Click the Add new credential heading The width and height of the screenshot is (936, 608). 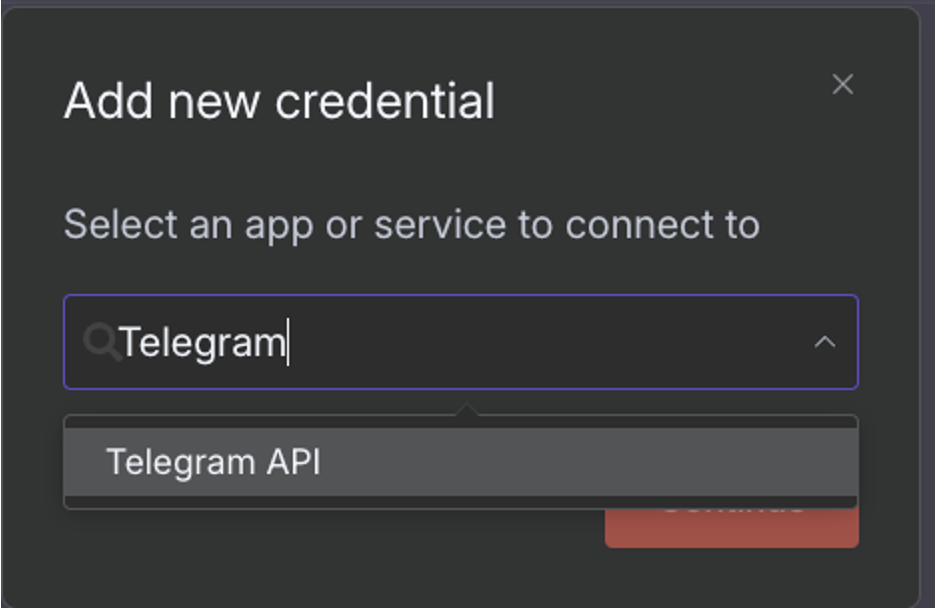[x=279, y=101]
